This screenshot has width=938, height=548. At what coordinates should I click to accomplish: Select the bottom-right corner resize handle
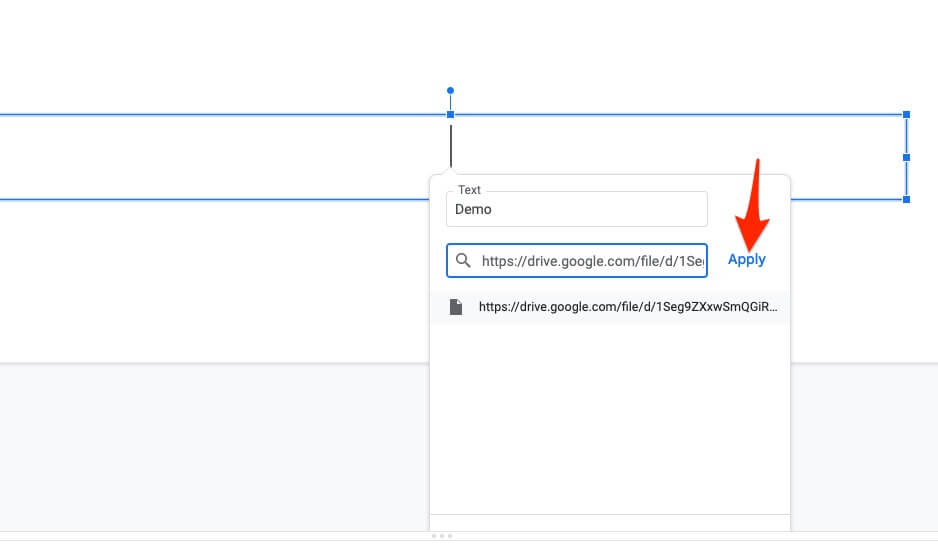tap(906, 199)
